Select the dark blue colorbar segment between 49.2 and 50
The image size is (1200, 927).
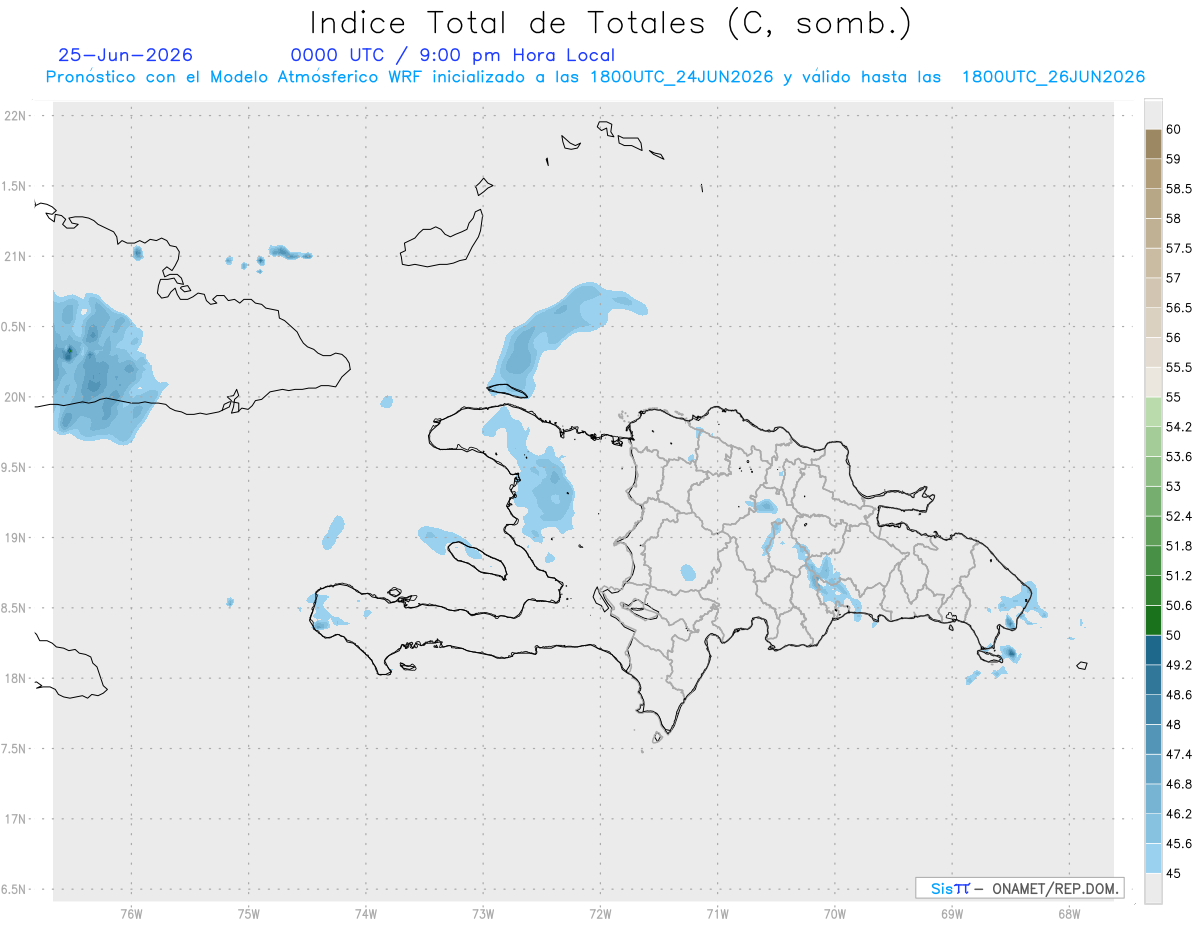tap(1153, 650)
